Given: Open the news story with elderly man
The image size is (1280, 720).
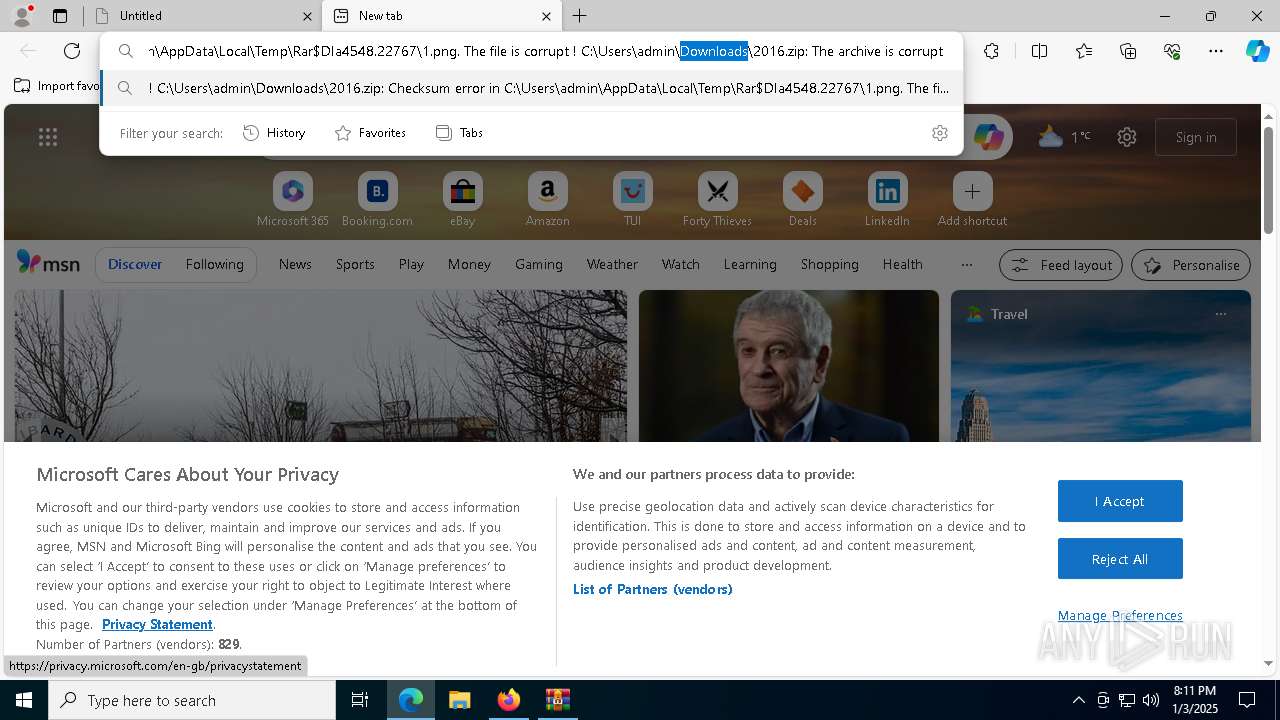Looking at the screenshot, I should coord(789,366).
